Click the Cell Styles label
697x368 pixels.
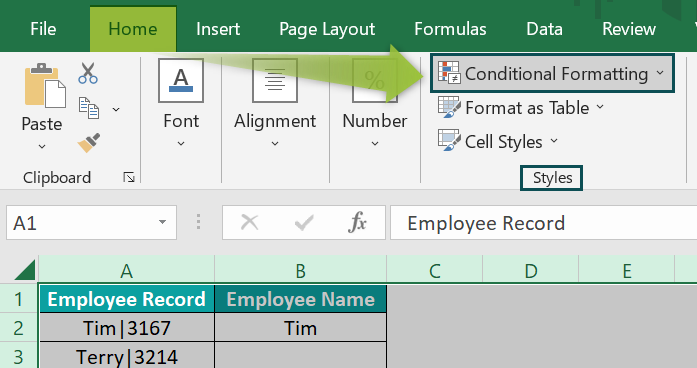point(504,142)
